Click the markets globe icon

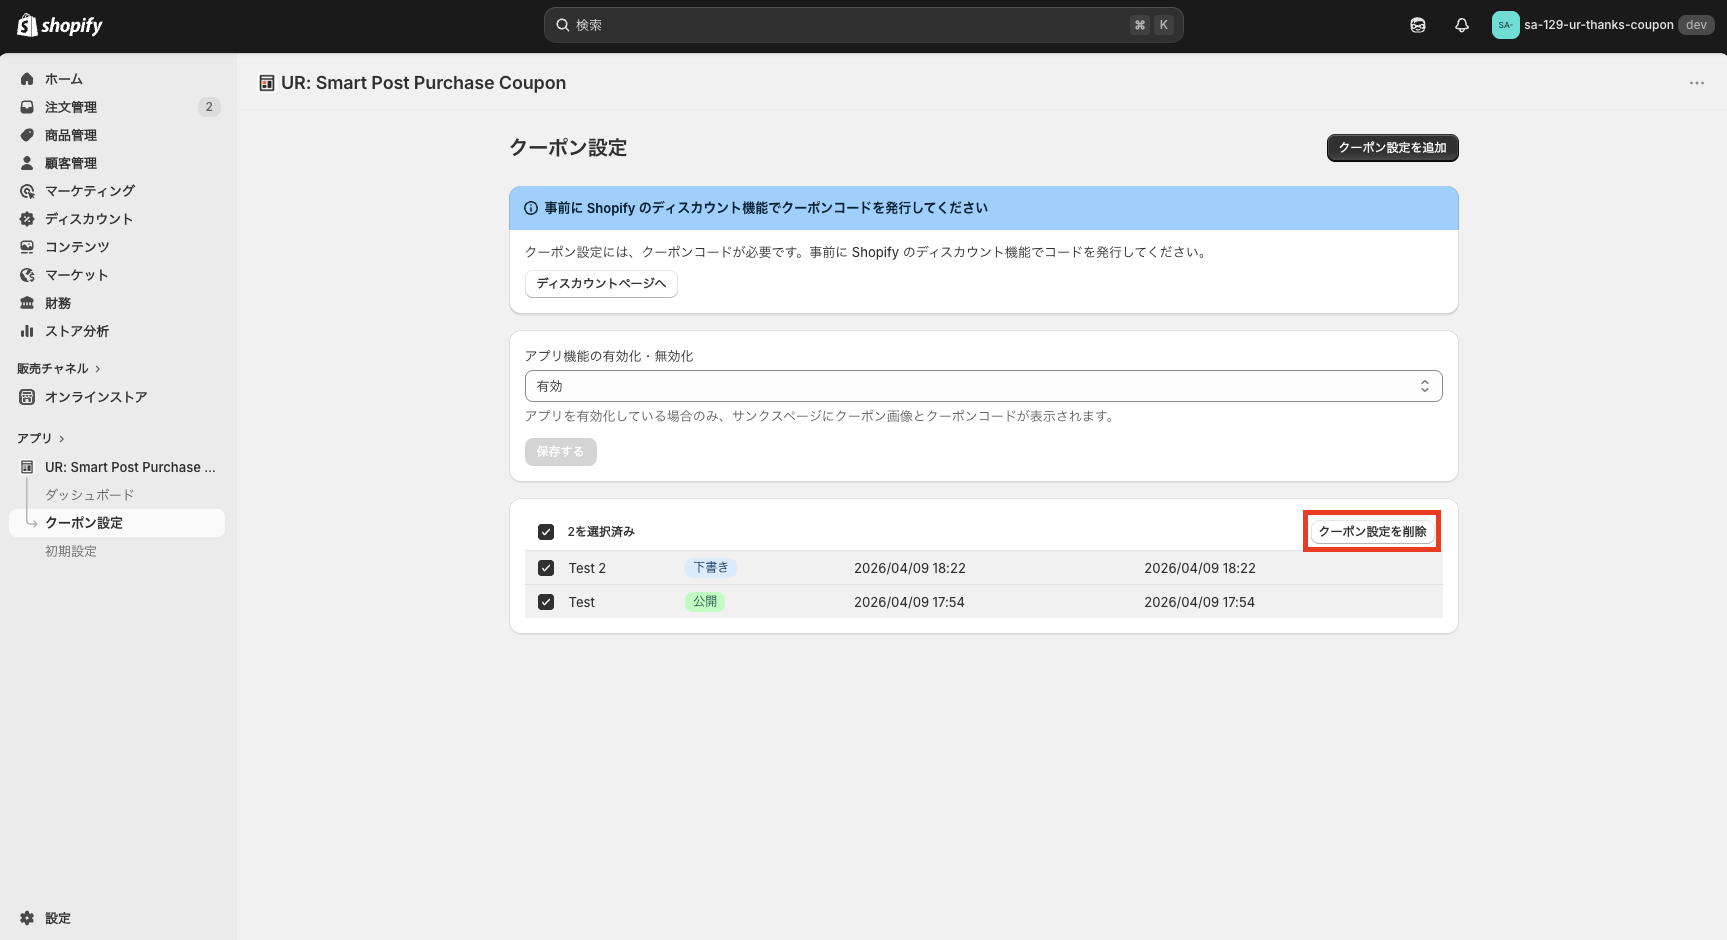click(27, 275)
